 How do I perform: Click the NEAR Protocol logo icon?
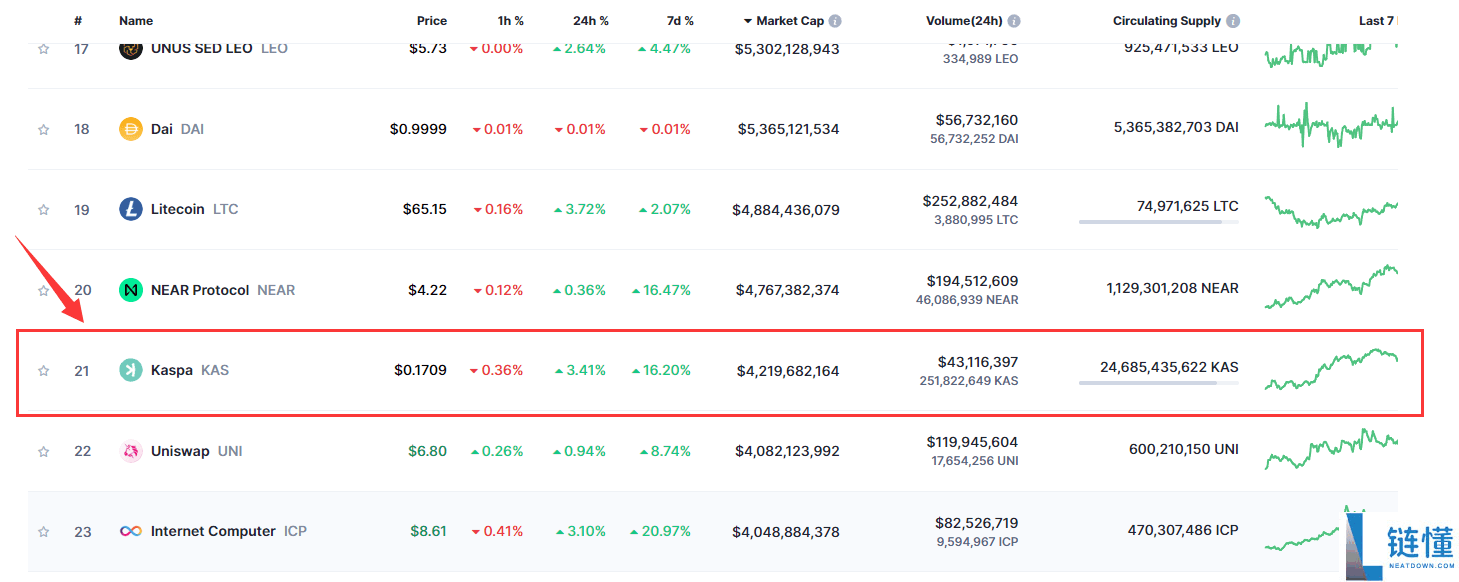(x=131, y=290)
